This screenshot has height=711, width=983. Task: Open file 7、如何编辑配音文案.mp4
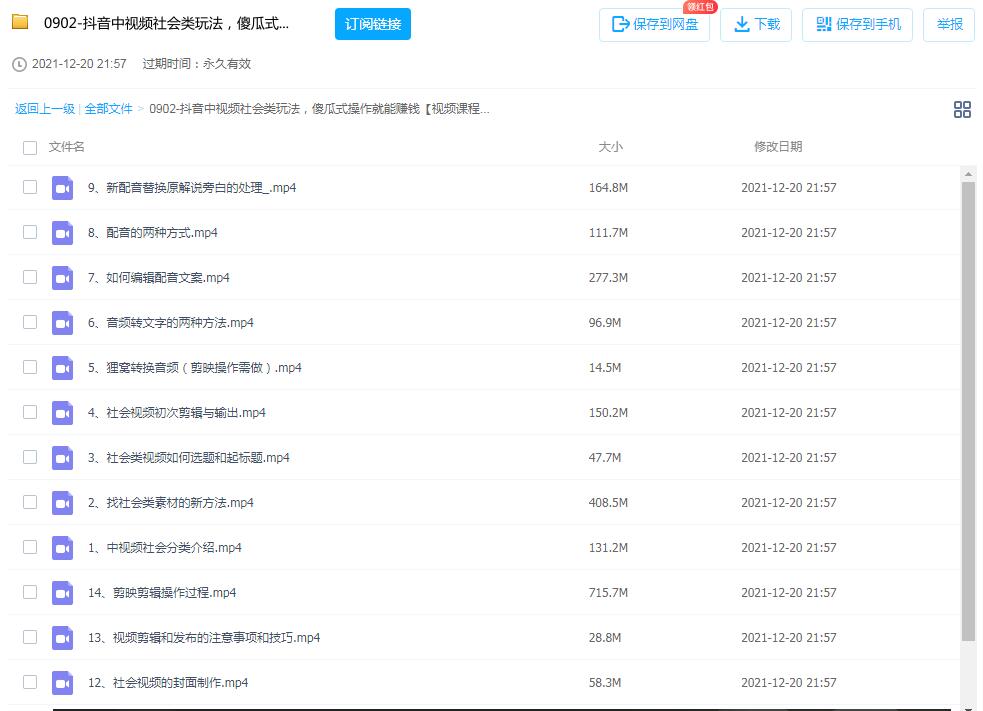pos(159,278)
